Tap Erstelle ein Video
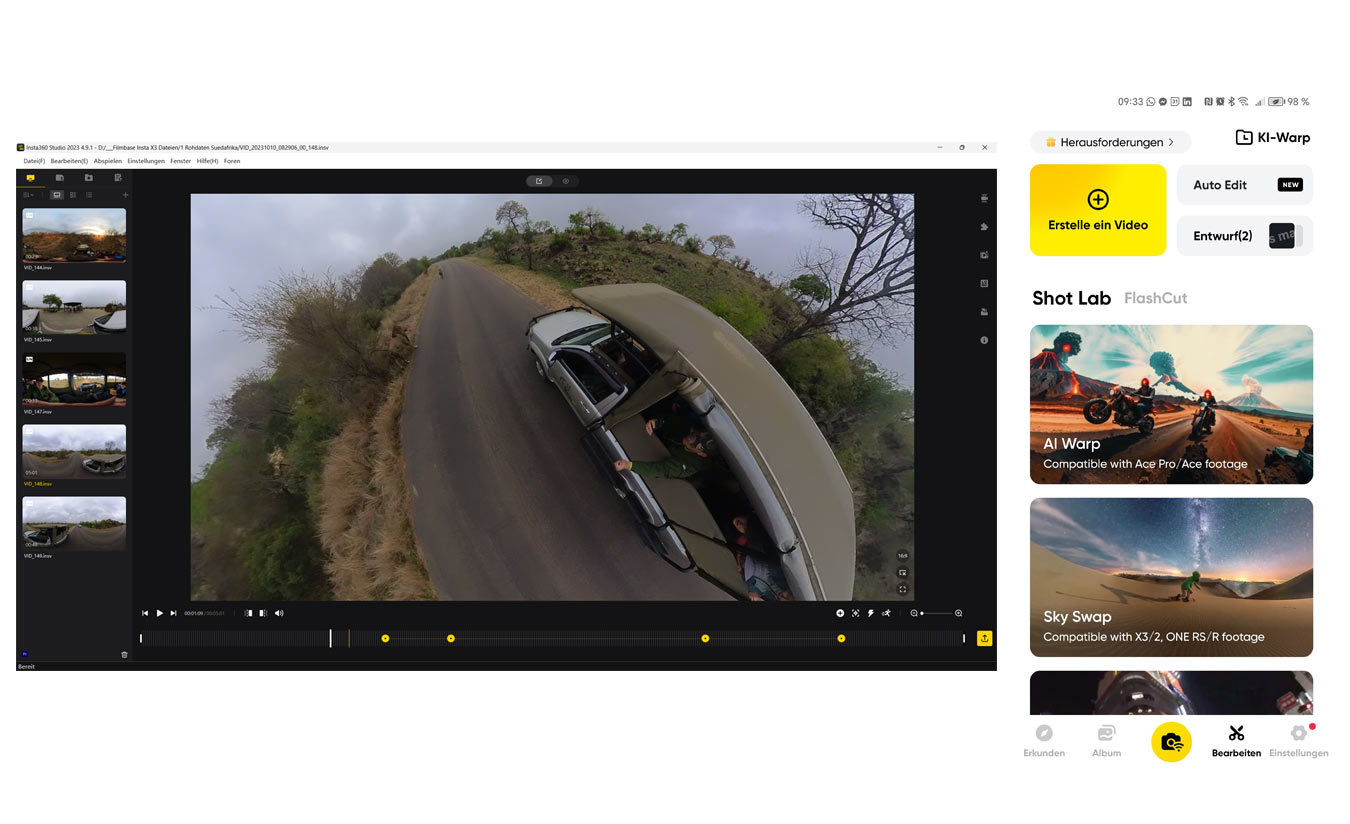 1098,210
